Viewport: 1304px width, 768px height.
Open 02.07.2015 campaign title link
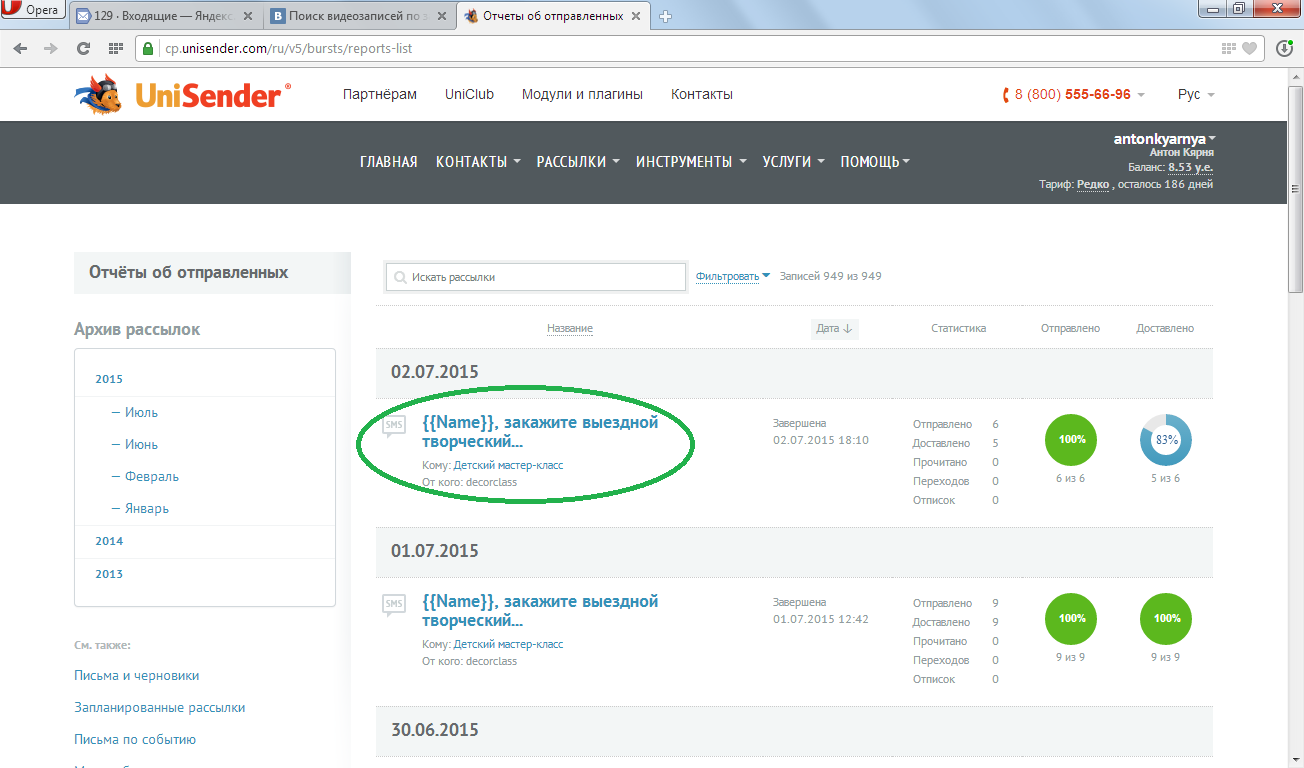[540, 432]
